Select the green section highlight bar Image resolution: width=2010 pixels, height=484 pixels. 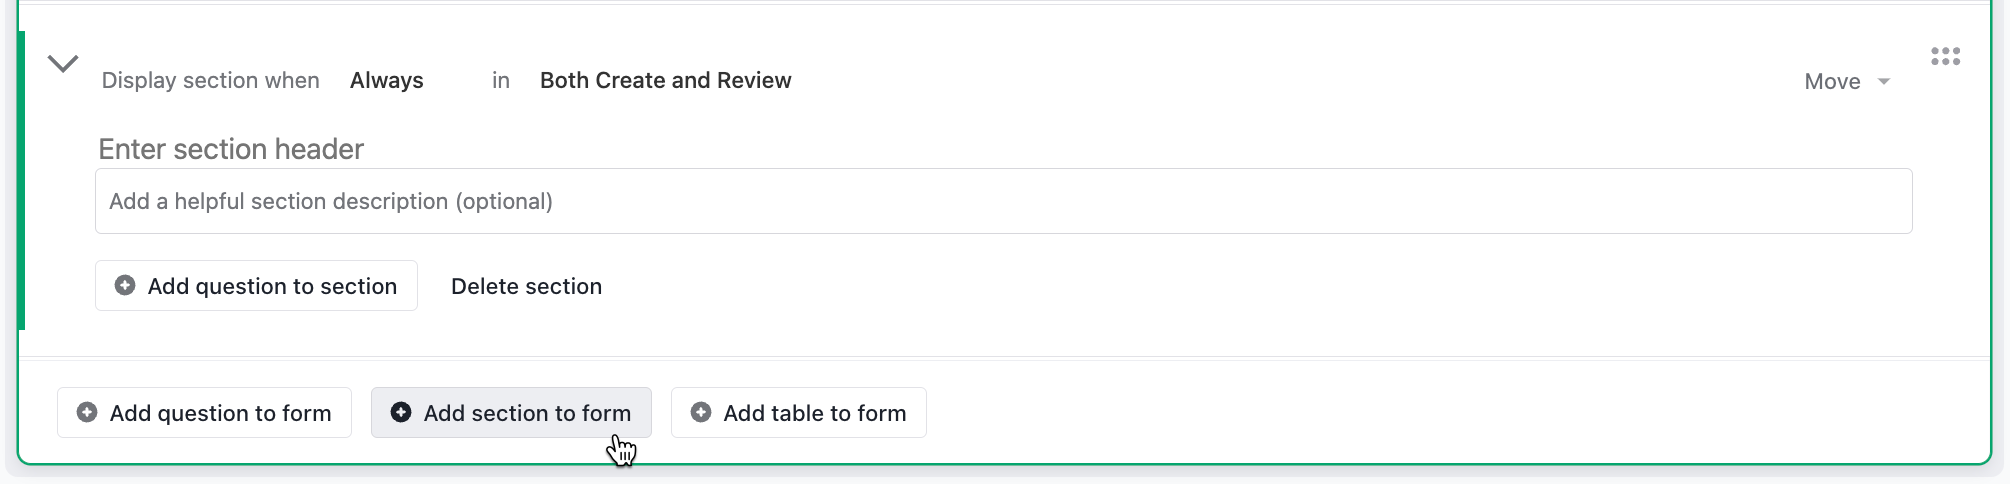pyautogui.click(x=21, y=180)
